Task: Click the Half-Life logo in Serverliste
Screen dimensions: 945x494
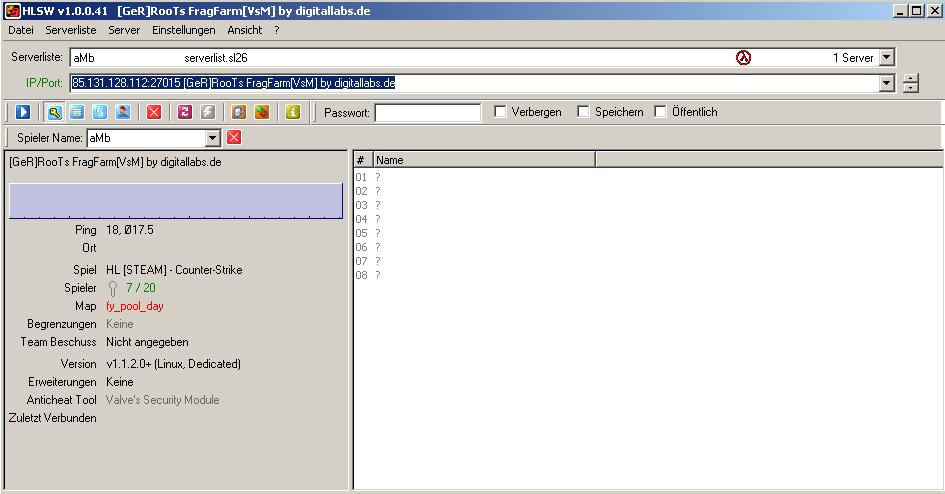Action: [743, 58]
